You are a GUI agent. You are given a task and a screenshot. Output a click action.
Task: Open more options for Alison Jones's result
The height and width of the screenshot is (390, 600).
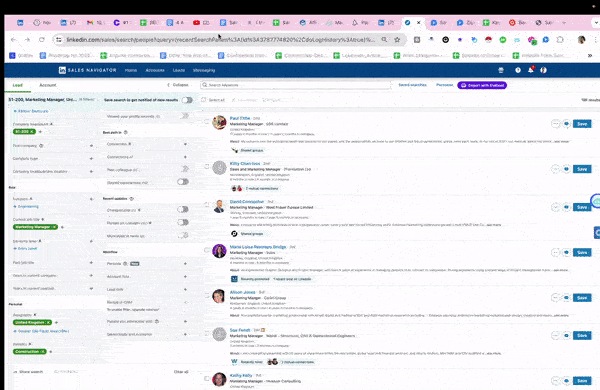555,297
